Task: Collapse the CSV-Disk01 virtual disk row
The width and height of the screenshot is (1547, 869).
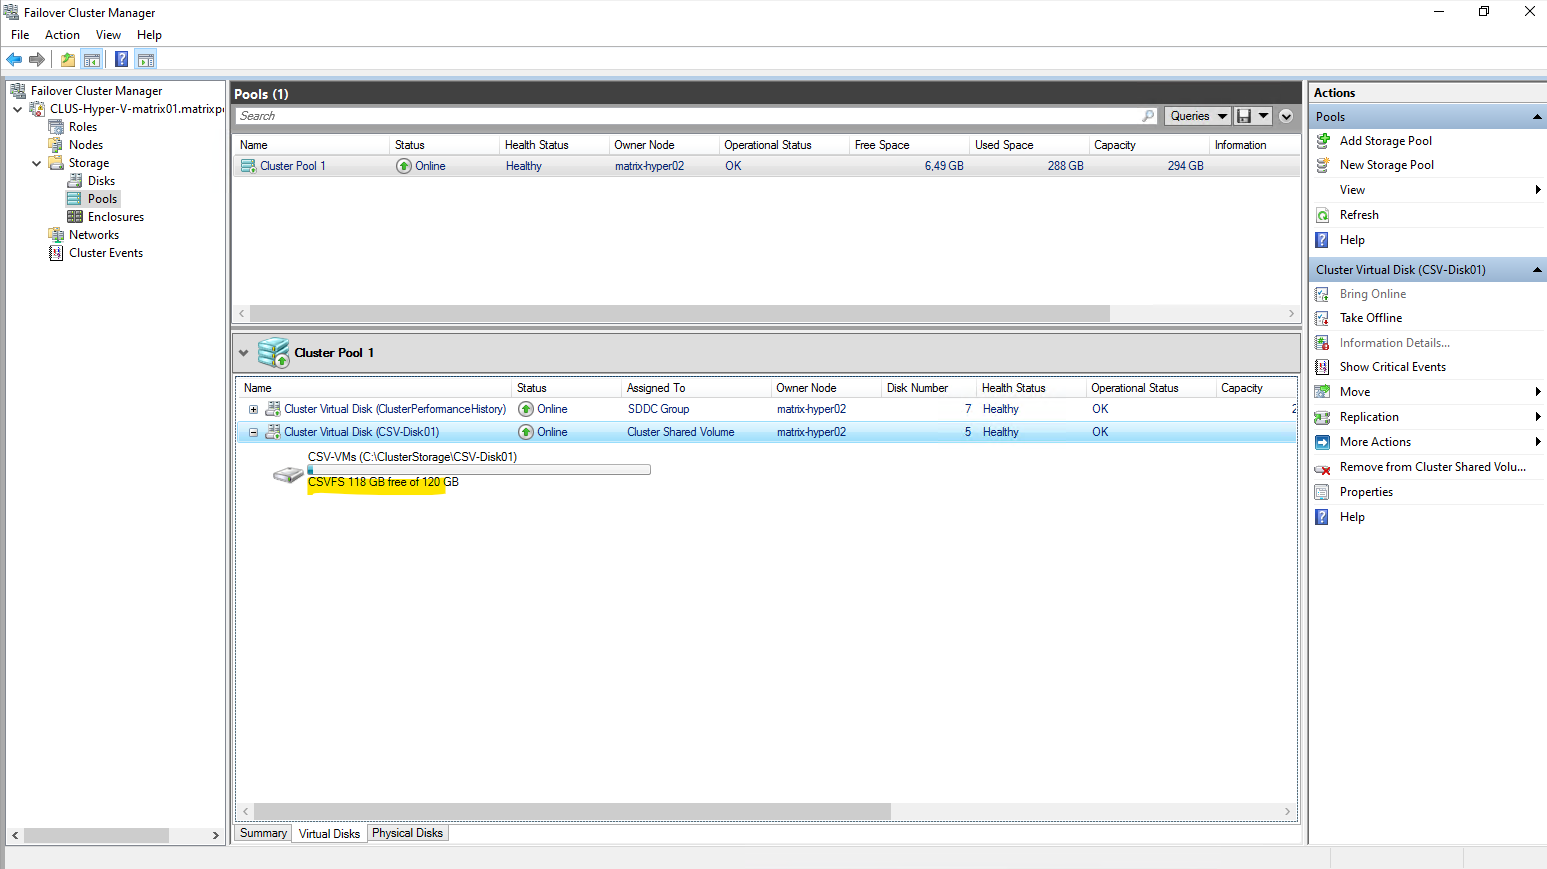Action: (253, 432)
